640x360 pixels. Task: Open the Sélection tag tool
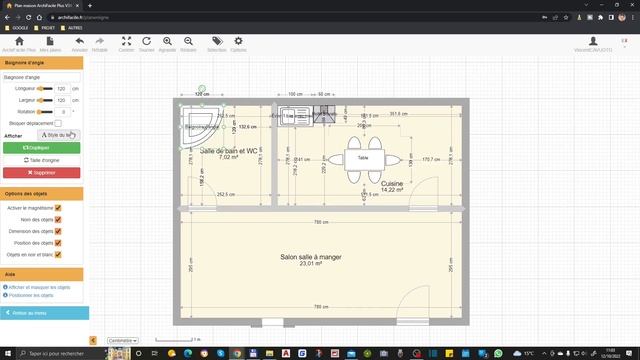[x=217, y=41]
